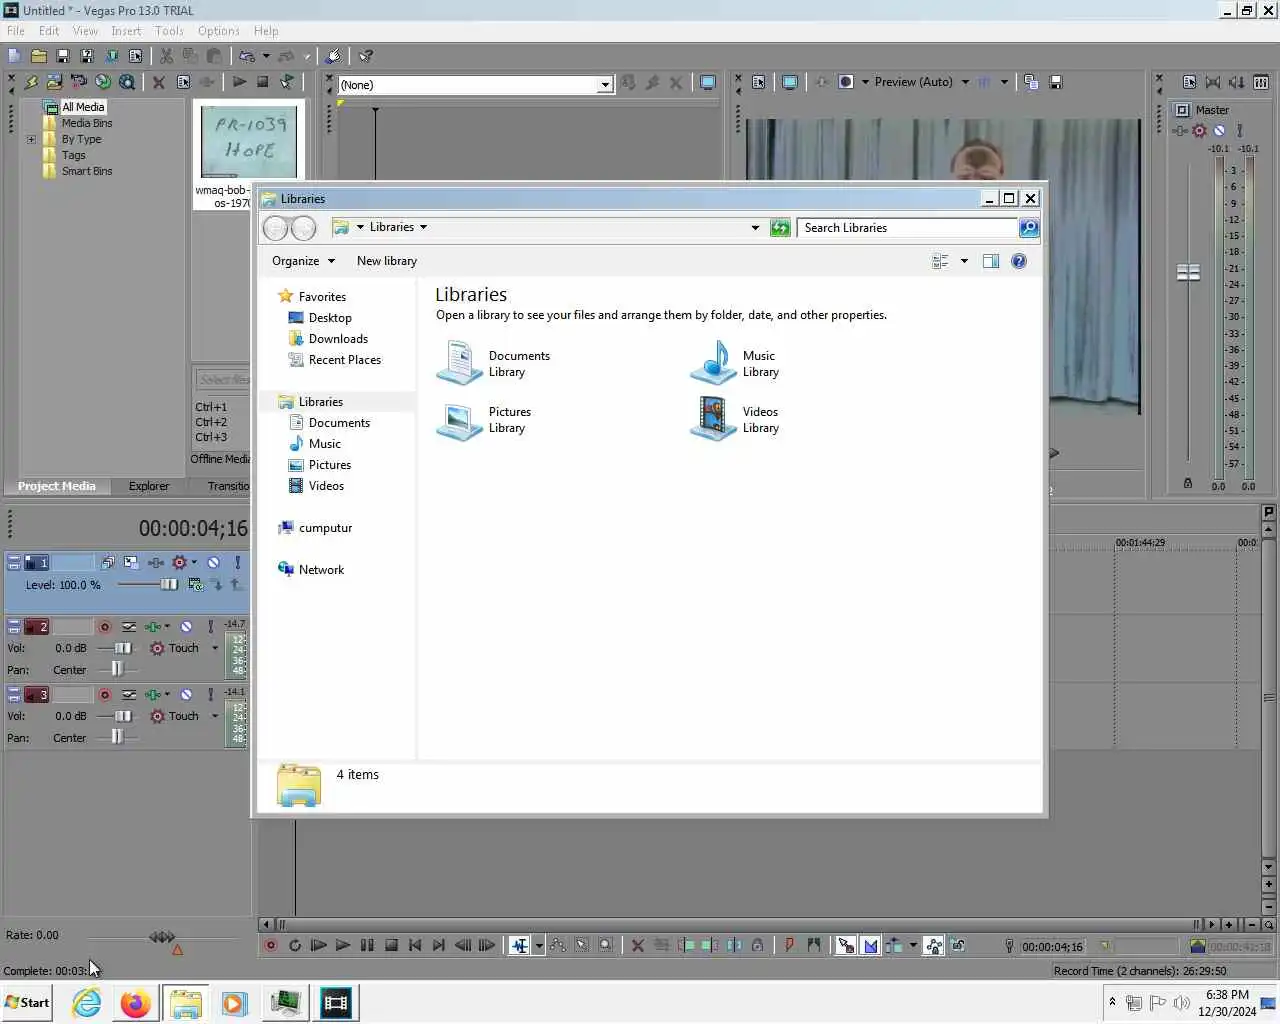
Task: Open the Options menu
Action: coord(218,31)
